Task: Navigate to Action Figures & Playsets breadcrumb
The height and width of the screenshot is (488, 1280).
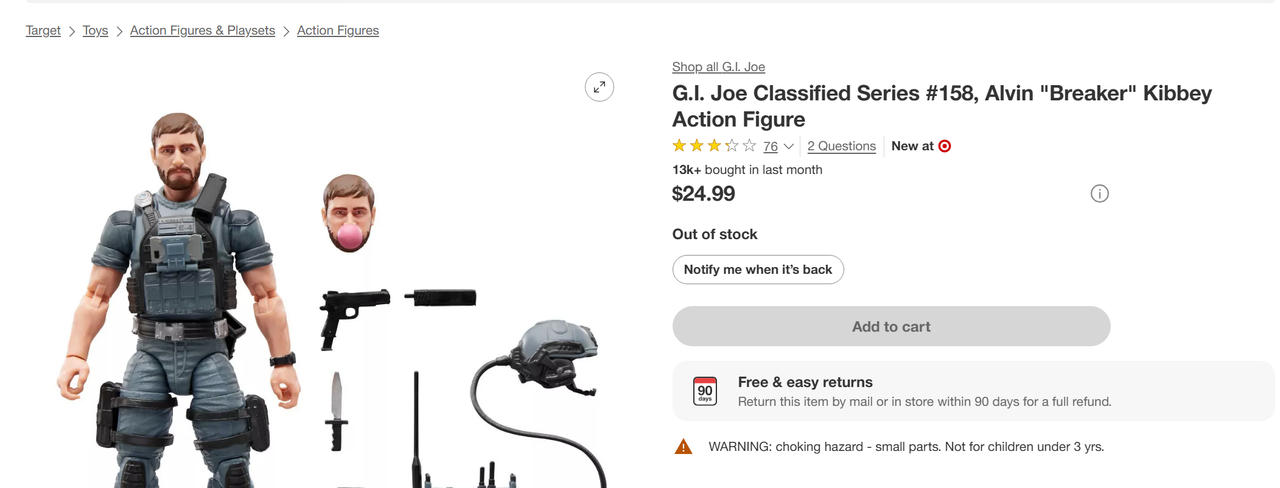Action: click(202, 31)
